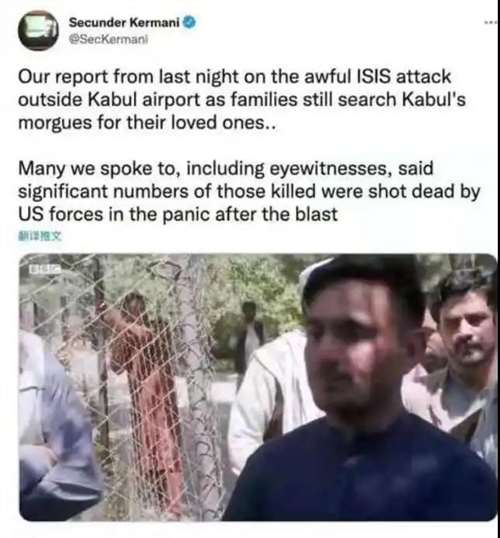Click the blue verified badge
The width and height of the screenshot is (500, 538).
click(x=189, y=23)
